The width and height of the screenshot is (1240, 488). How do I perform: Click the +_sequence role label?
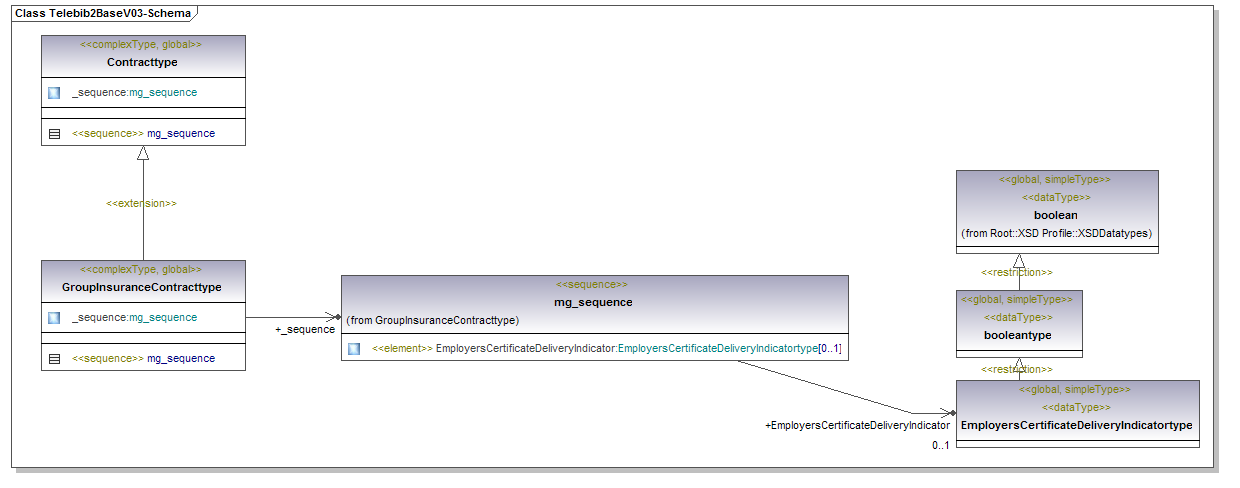(x=304, y=329)
